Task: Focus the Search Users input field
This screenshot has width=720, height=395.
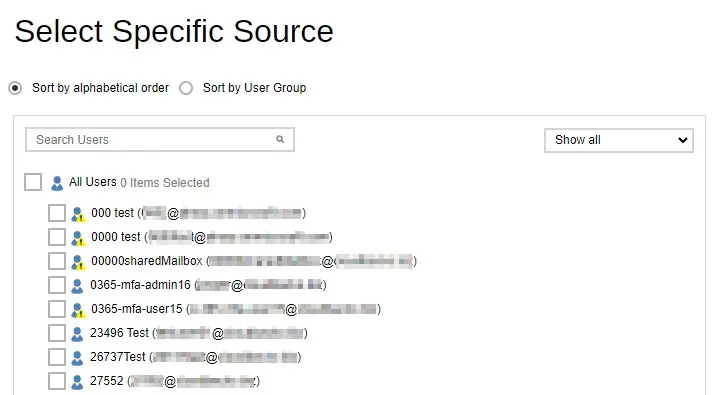Action: coord(160,140)
